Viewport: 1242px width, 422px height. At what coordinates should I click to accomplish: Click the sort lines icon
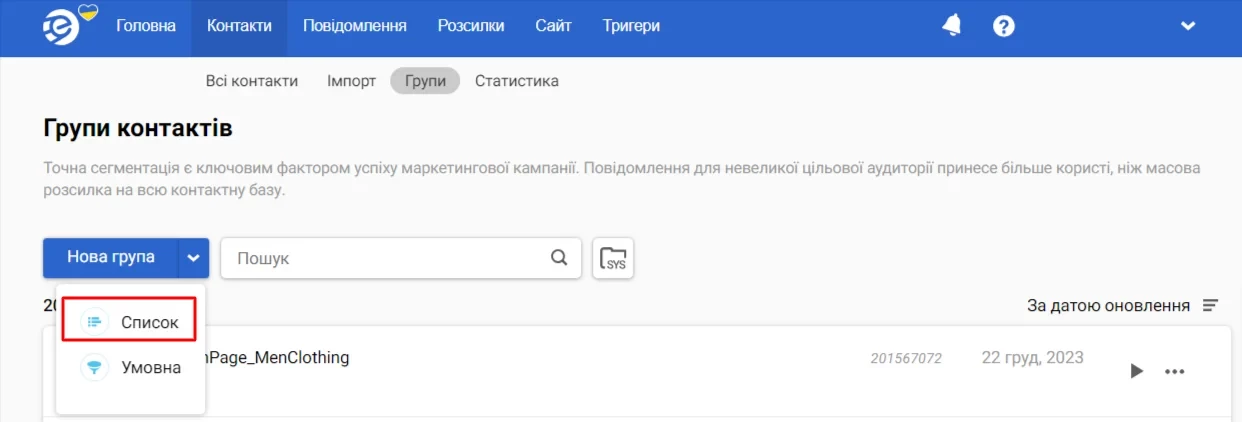pos(1210,305)
